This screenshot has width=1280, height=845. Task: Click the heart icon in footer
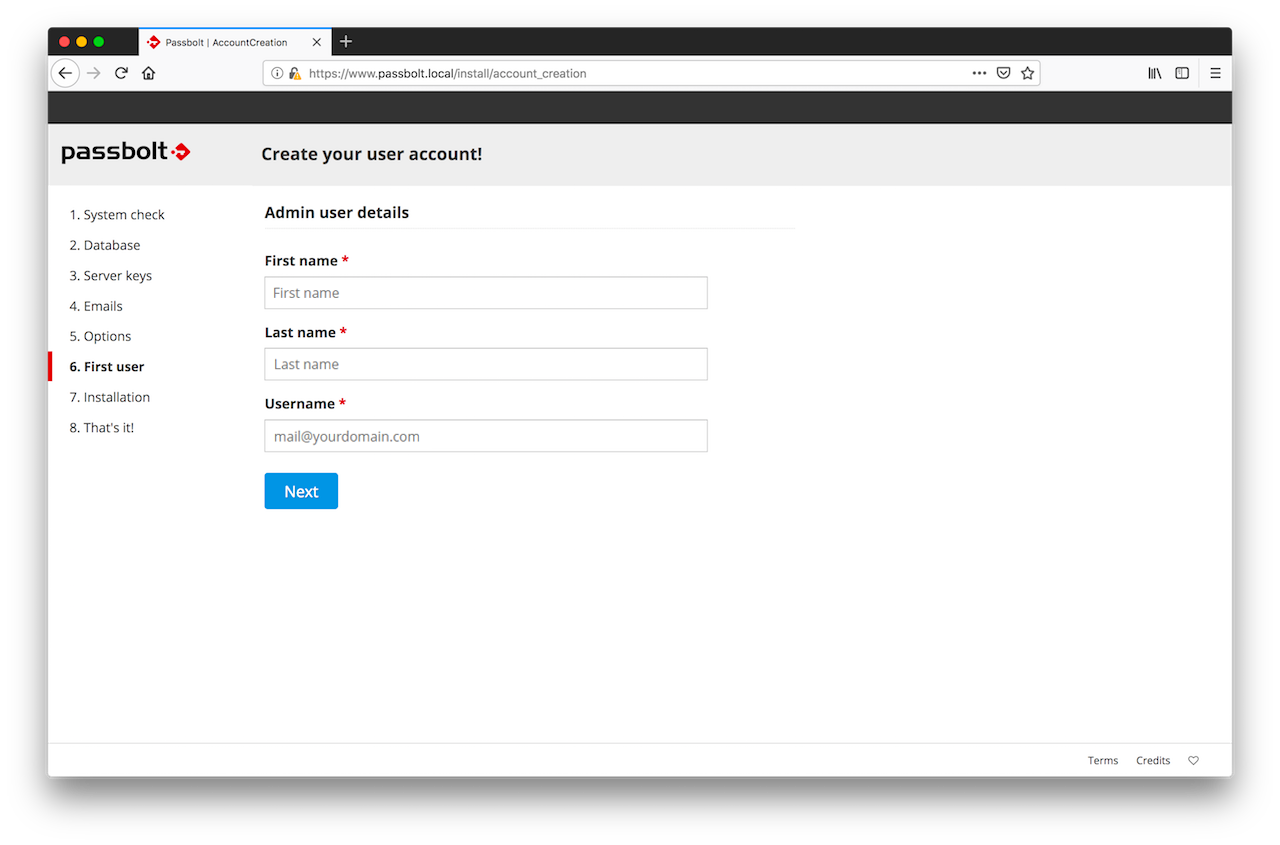tap(1193, 761)
